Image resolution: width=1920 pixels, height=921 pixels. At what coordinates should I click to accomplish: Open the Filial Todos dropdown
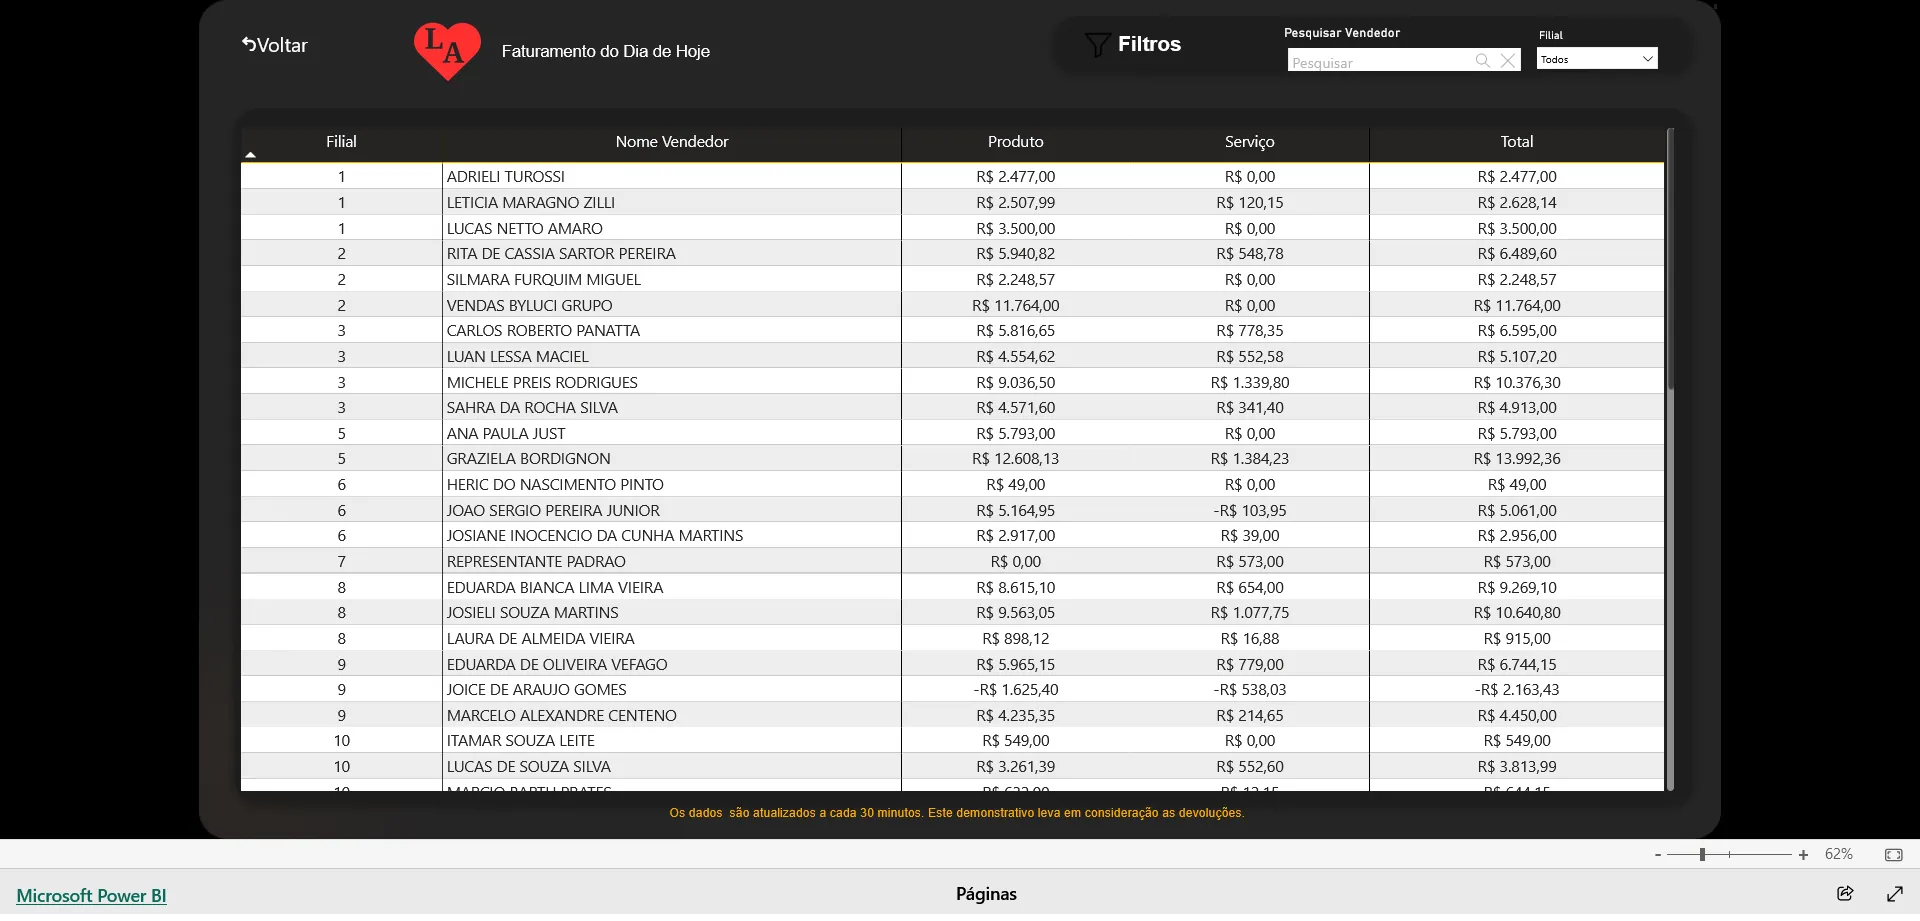point(1597,59)
